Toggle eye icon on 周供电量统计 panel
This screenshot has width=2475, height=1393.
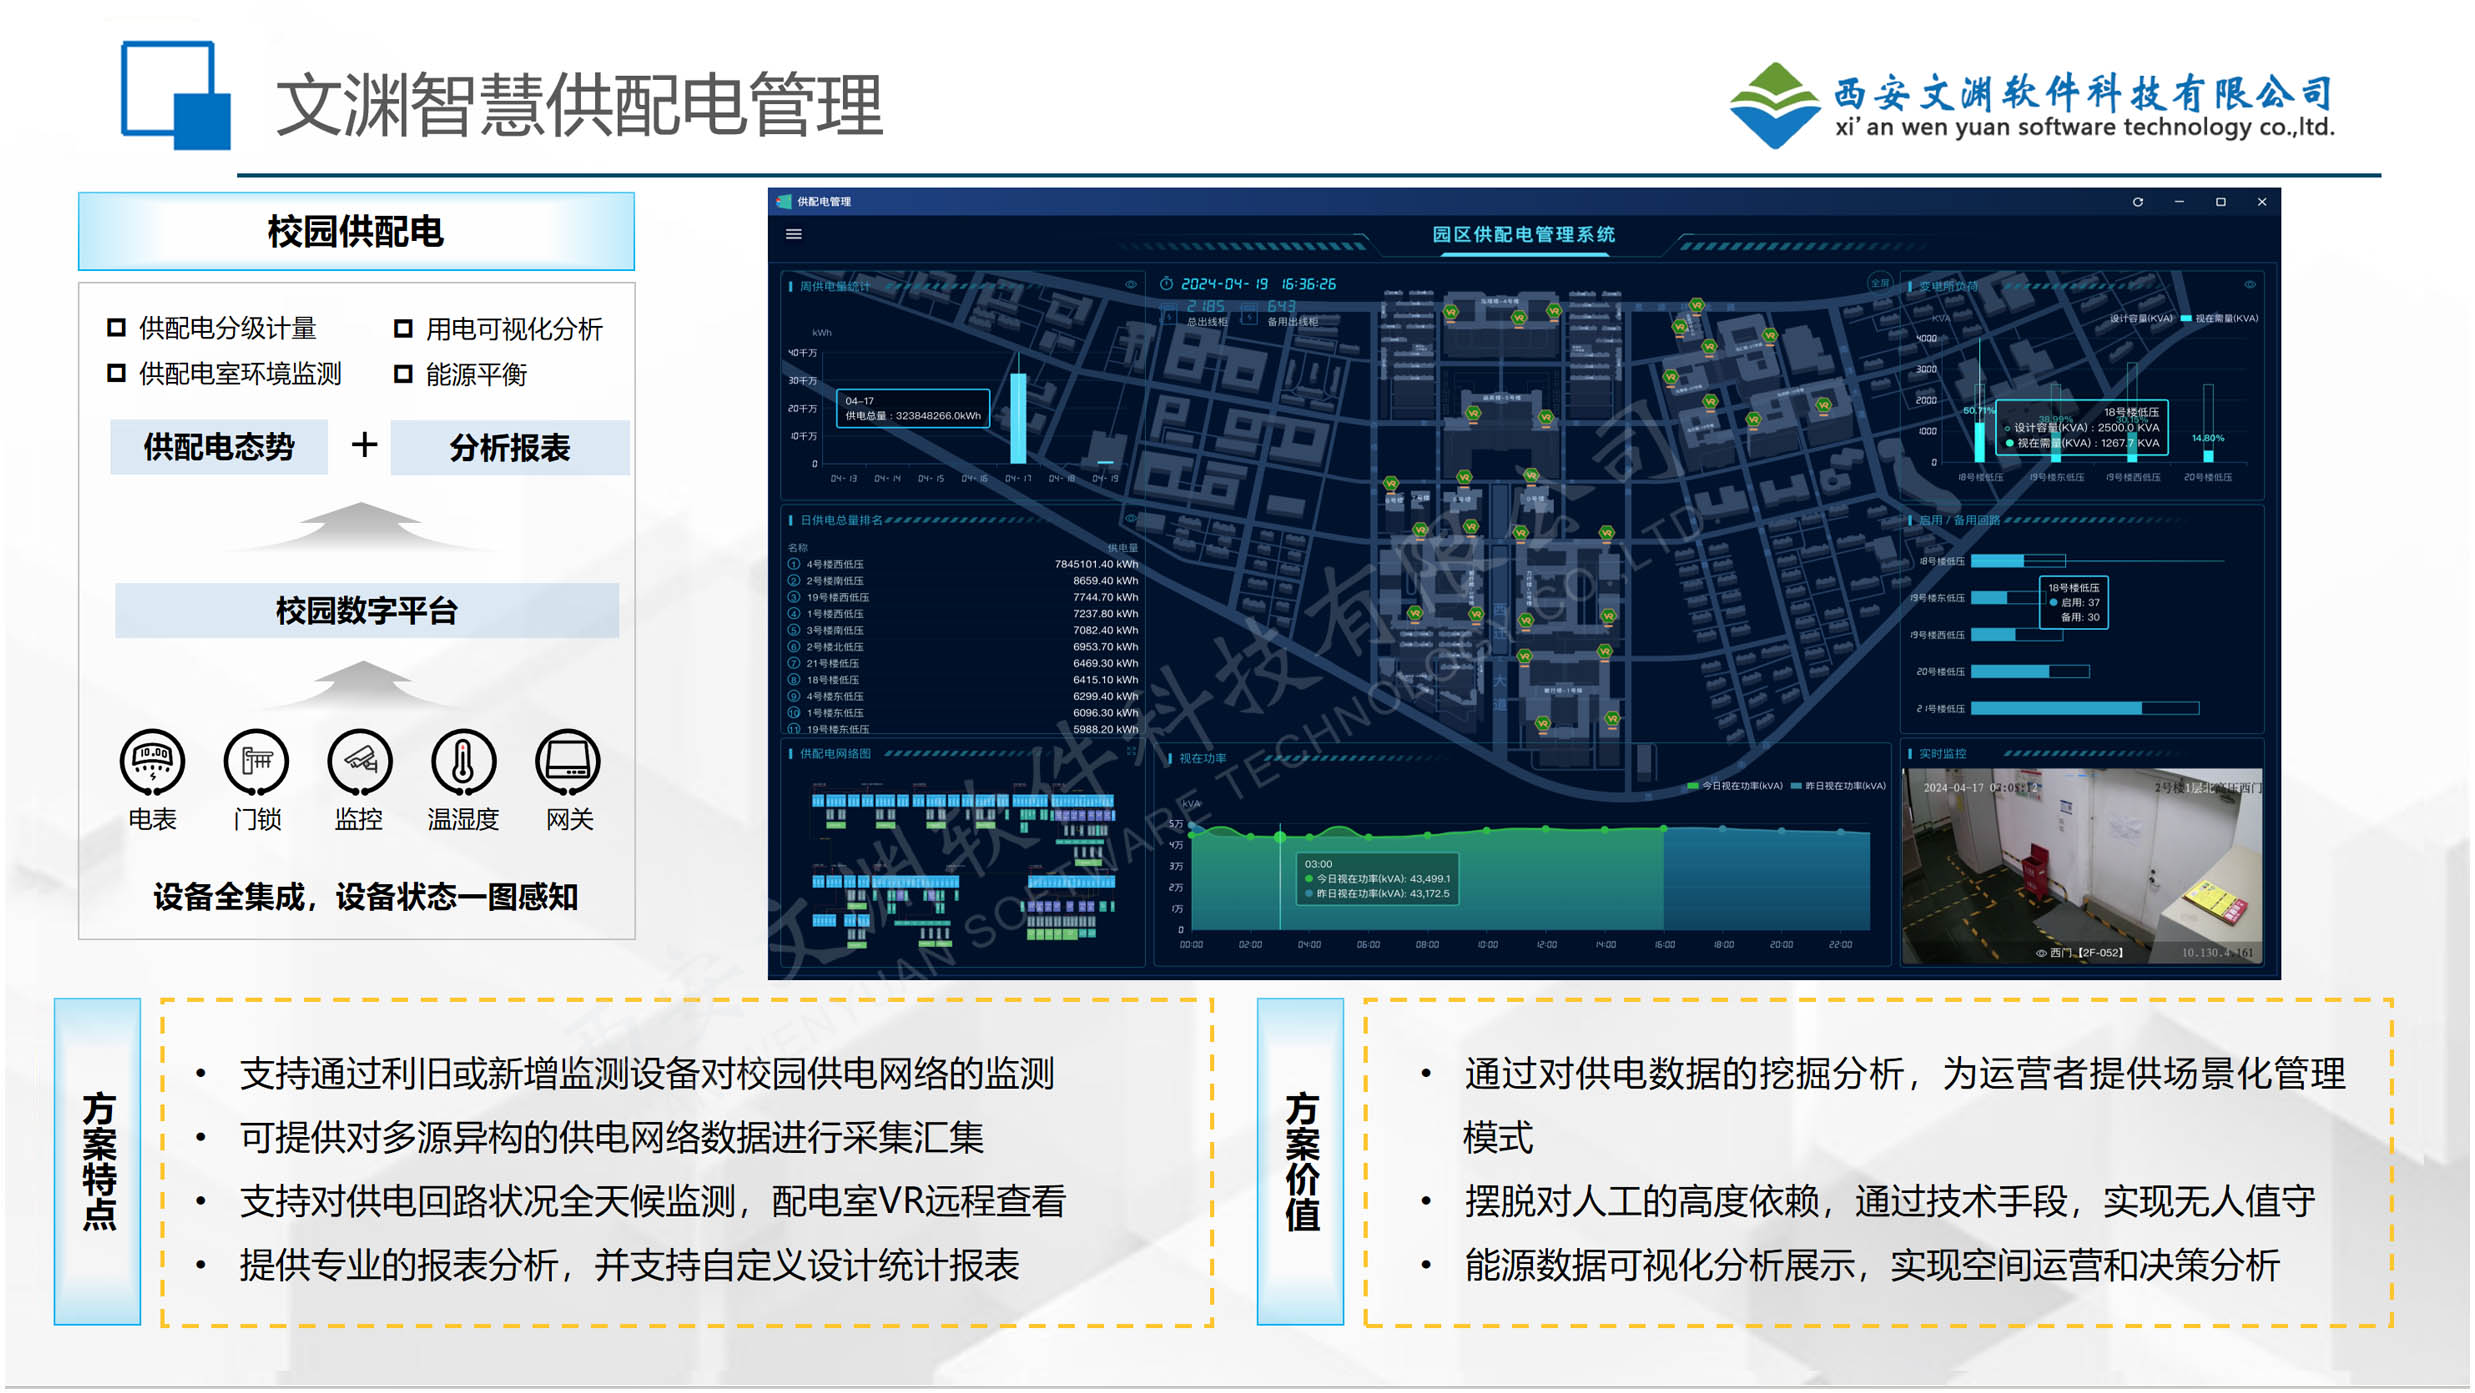point(1131,285)
